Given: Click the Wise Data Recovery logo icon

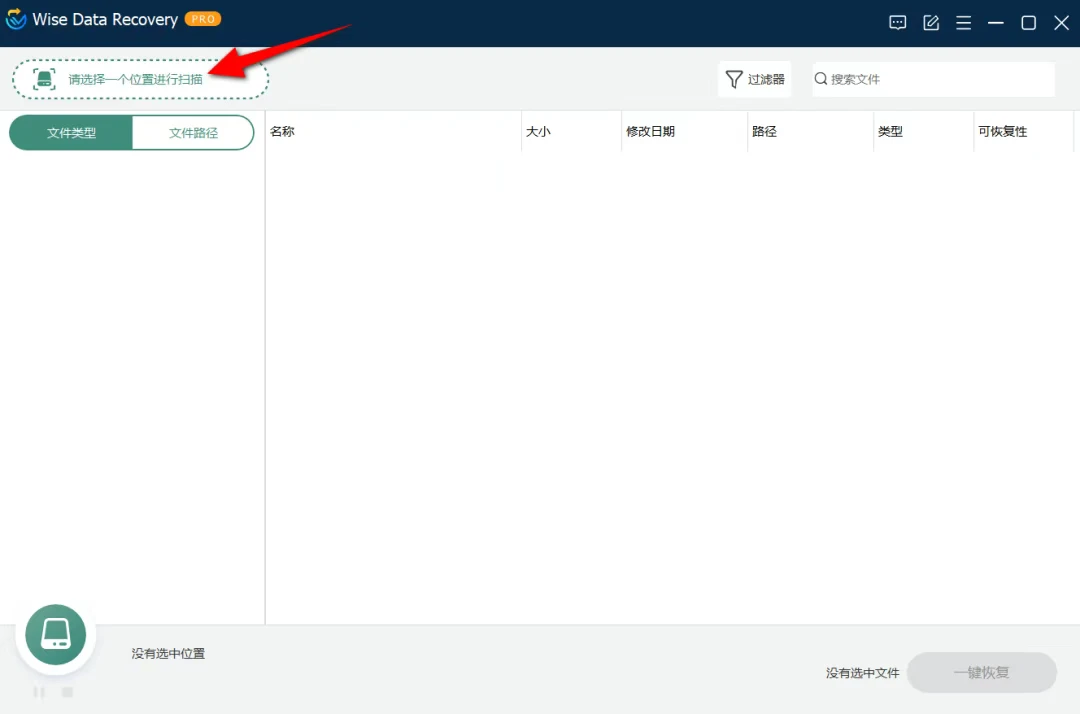Looking at the screenshot, I should 15,18.
